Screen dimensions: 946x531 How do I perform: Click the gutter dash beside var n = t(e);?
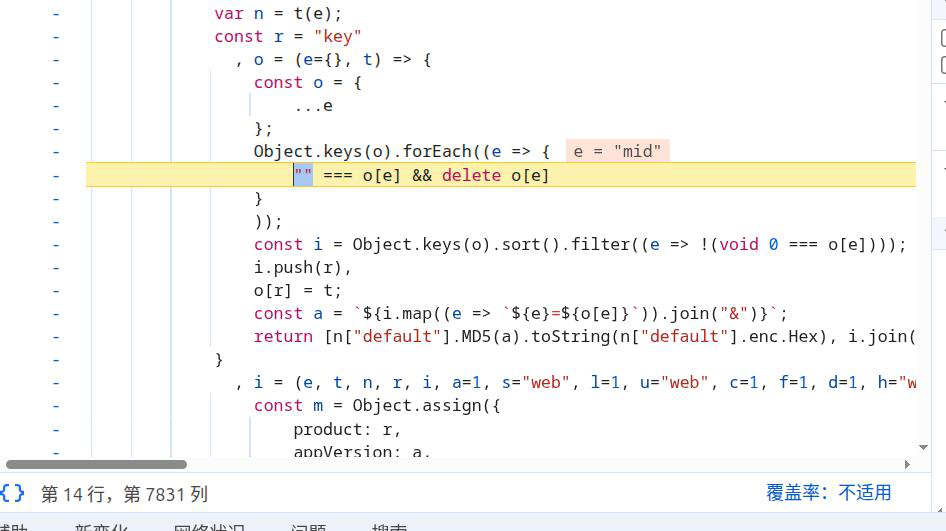point(56,14)
